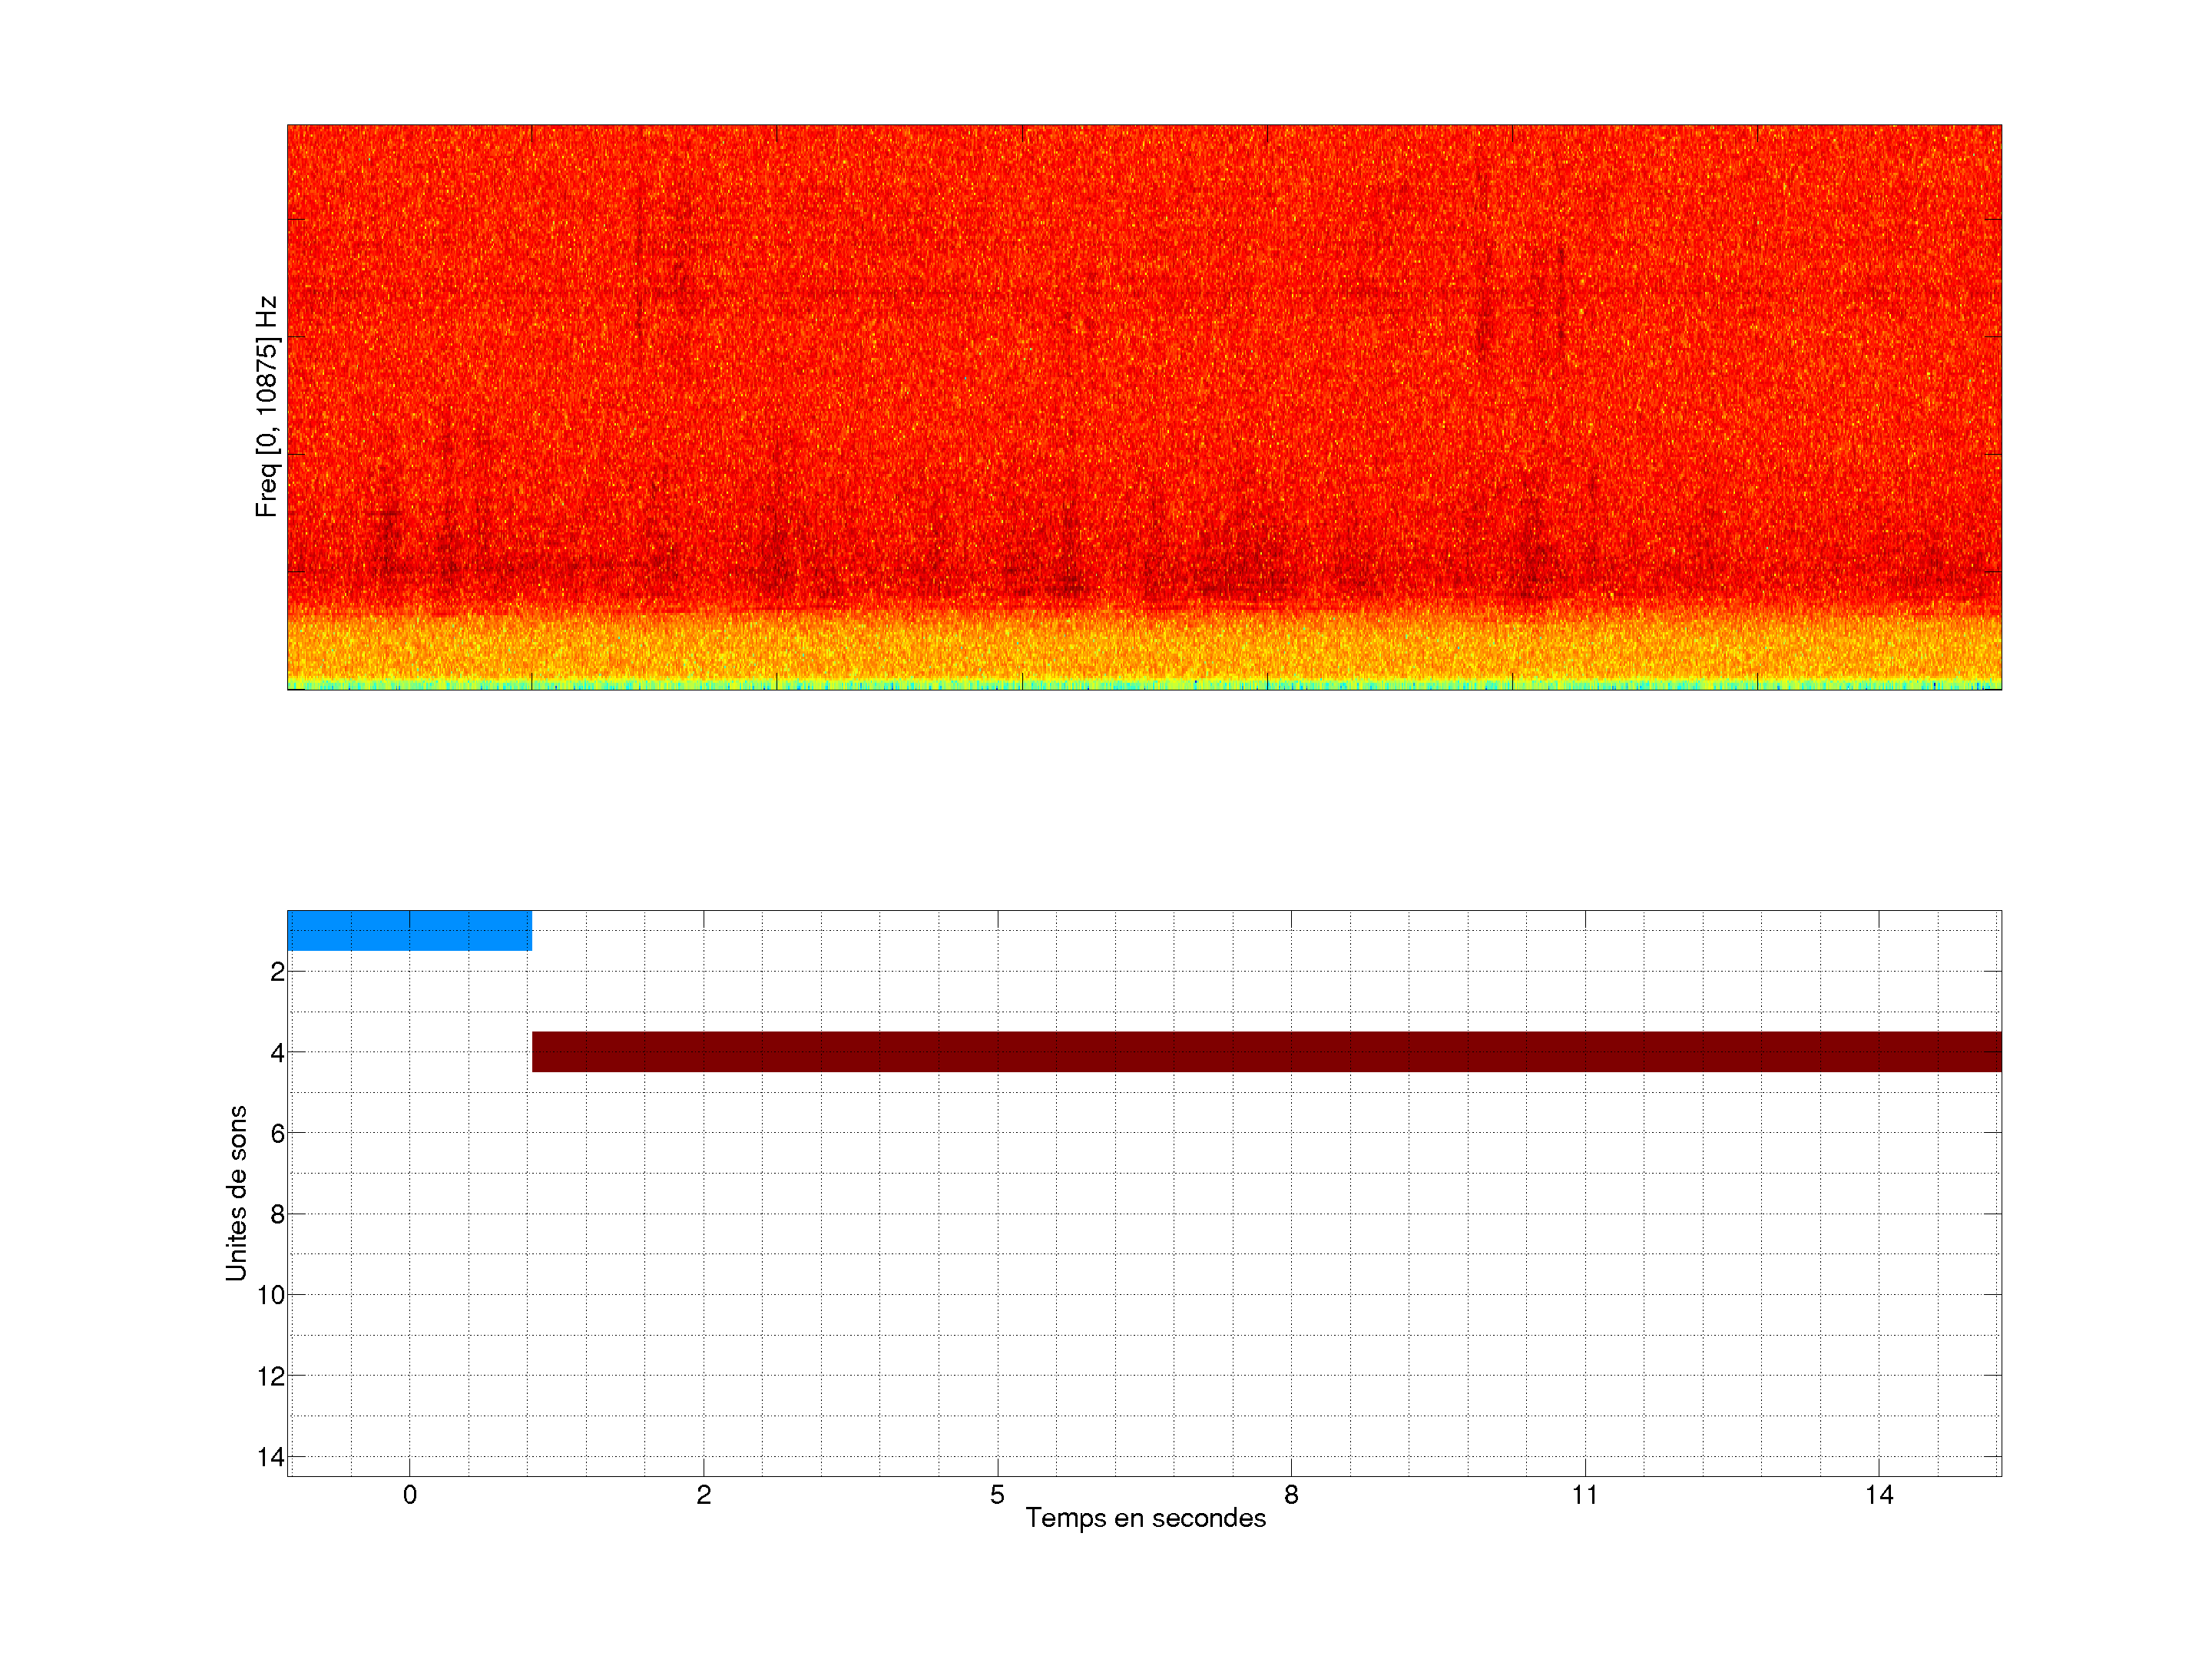The height and width of the screenshot is (1659, 2212).
Task: Click the cyan line at spectrogram bottom
Action: (1144, 686)
